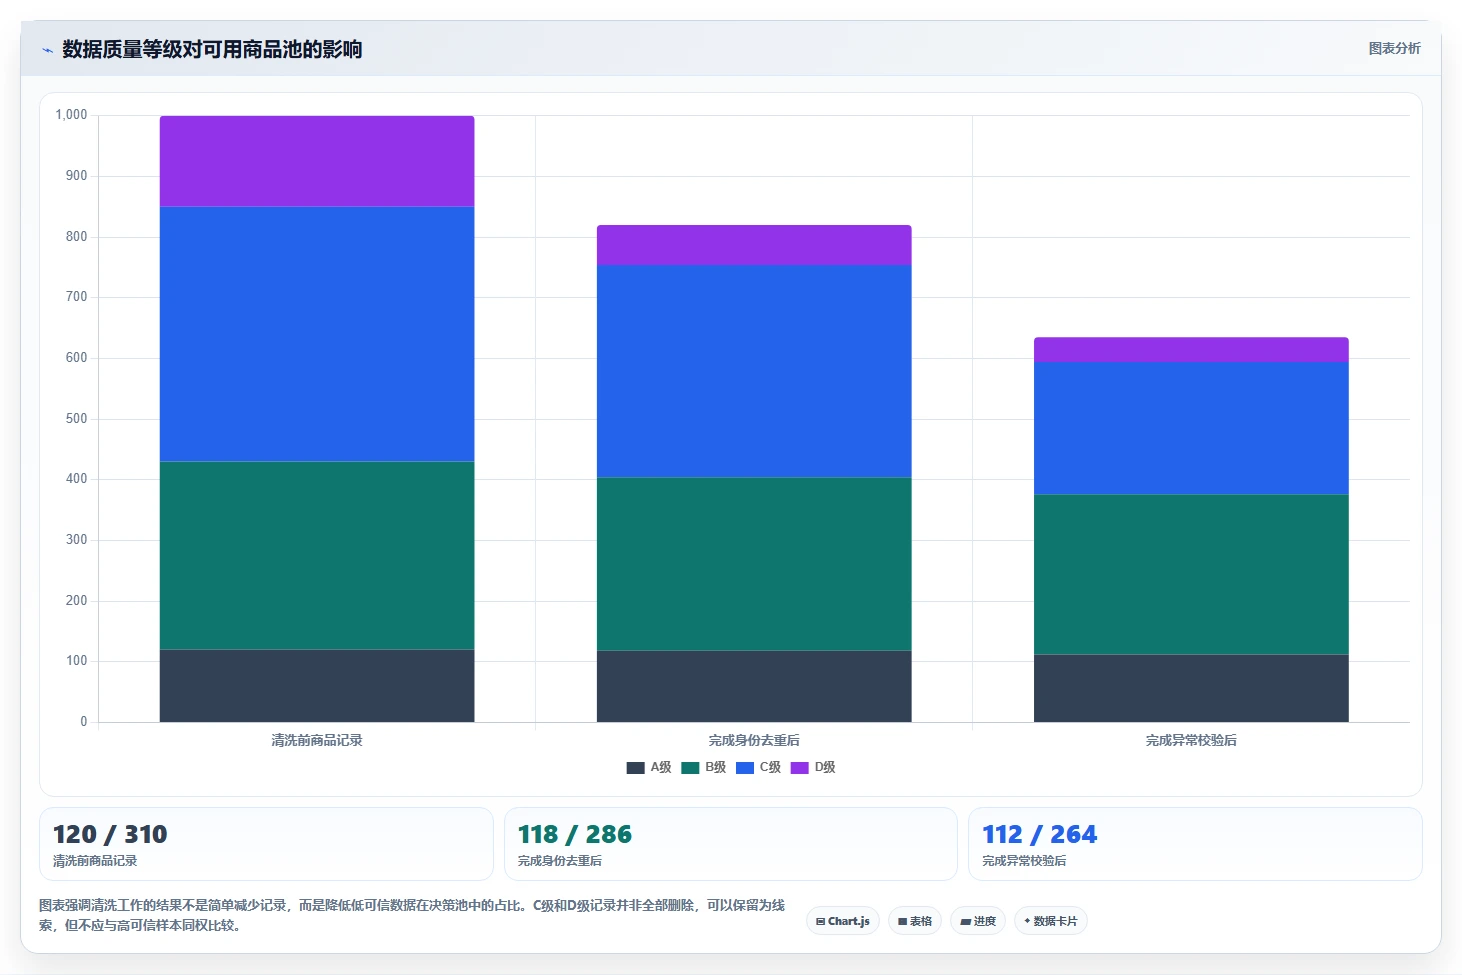The height and width of the screenshot is (975, 1462).
Task: Click the green B级 segment of 完成身份去重后 bar
Action: 754,564
